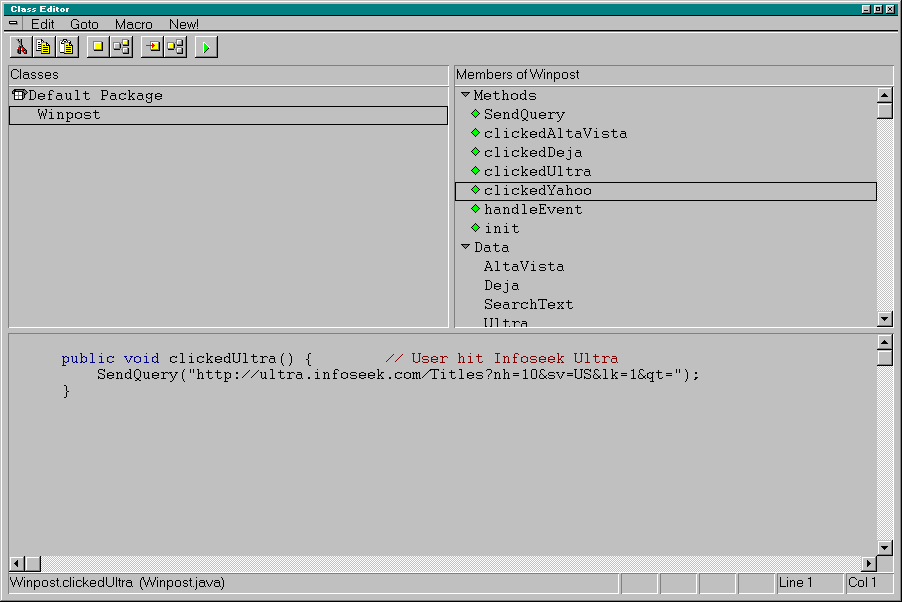The width and height of the screenshot is (902, 602).
Task: Open the Goto menu
Action: [x=84, y=24]
